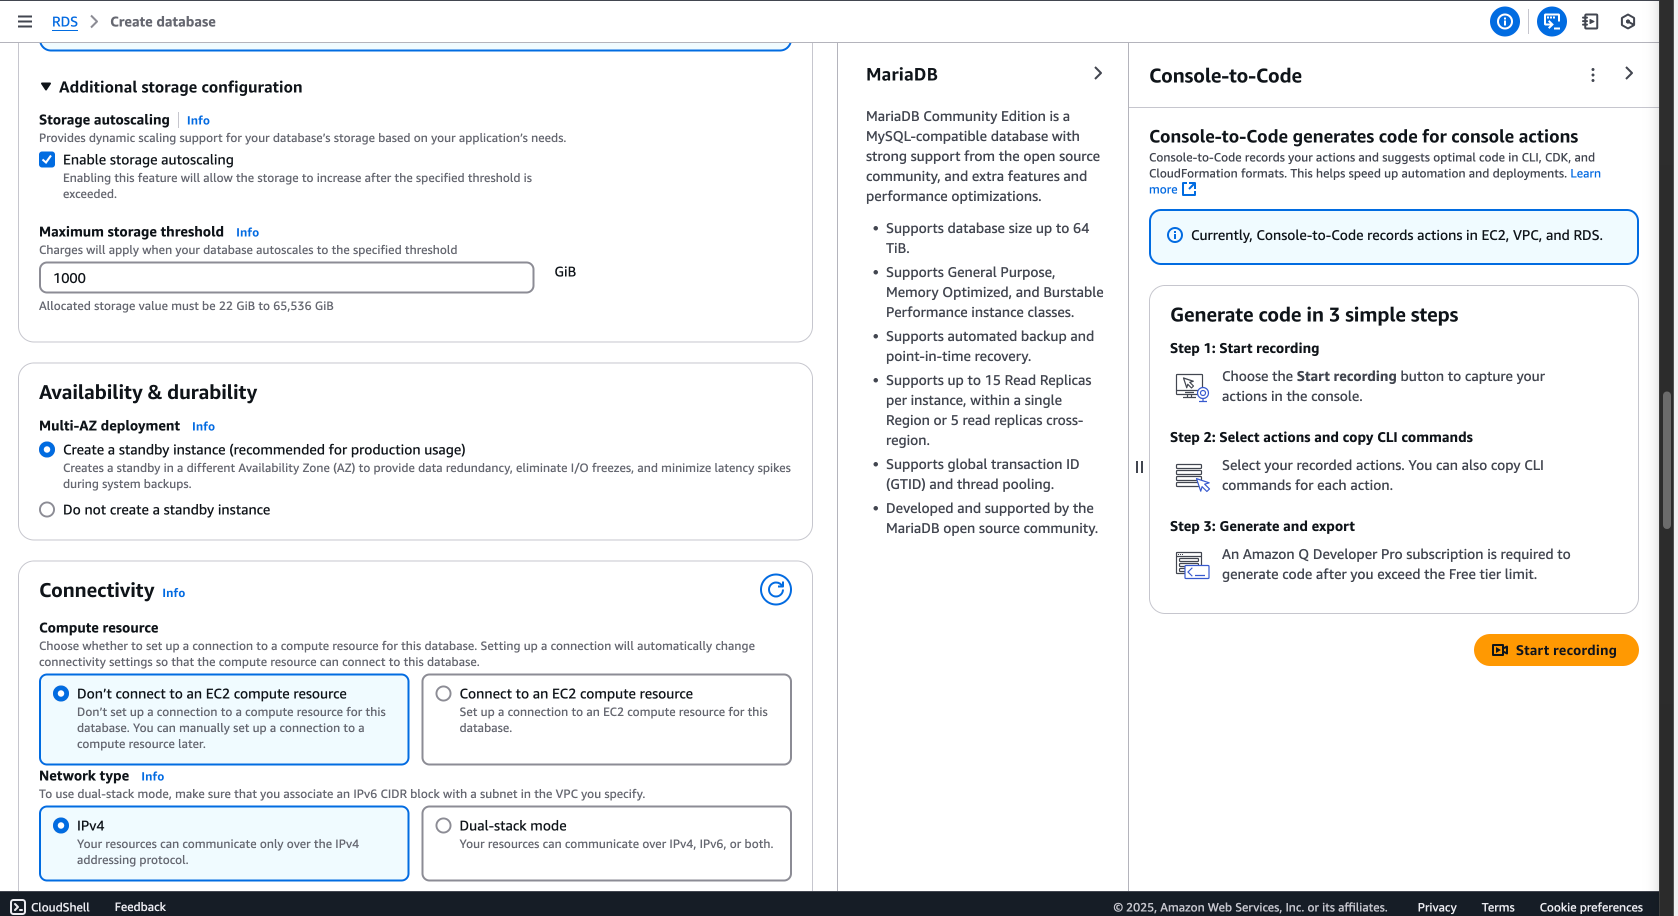Click the MariaDB panel heading
The width and height of the screenshot is (1678, 916).
pyautogui.click(x=902, y=74)
